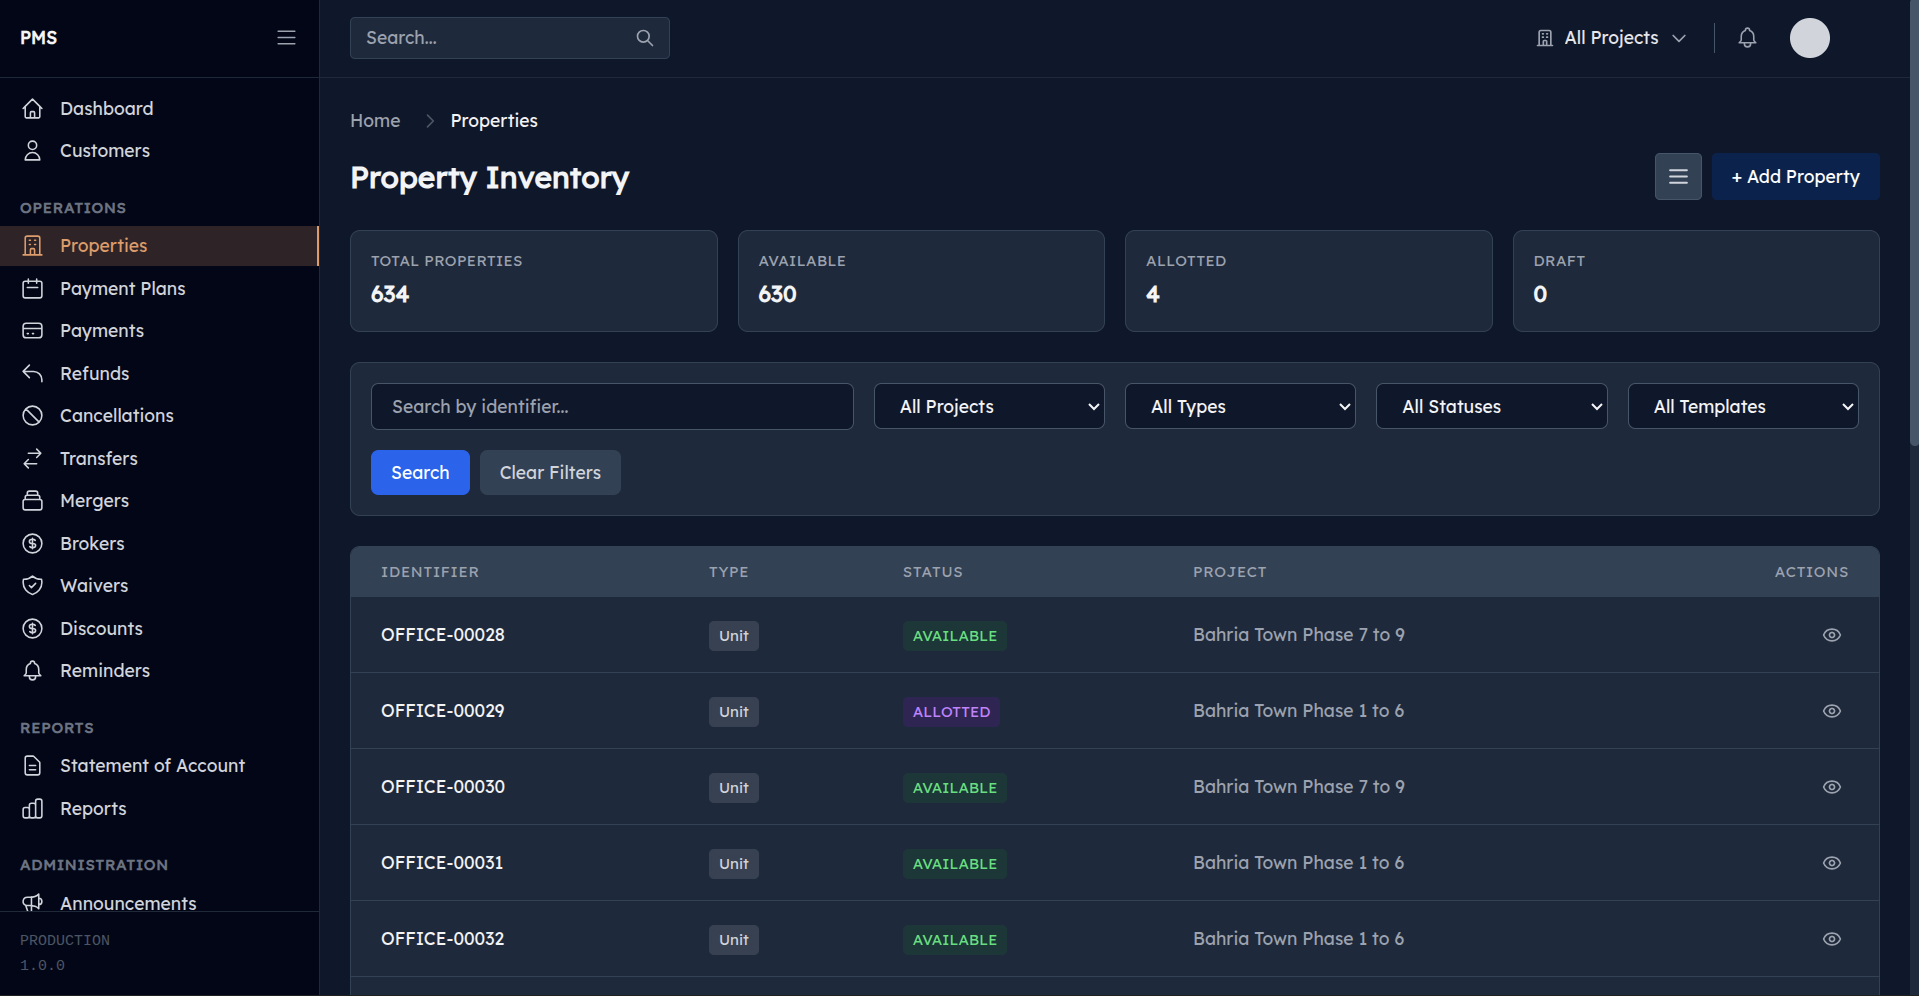Image resolution: width=1919 pixels, height=996 pixels.
Task: Click the Refunds arrow icon
Action: [33, 373]
